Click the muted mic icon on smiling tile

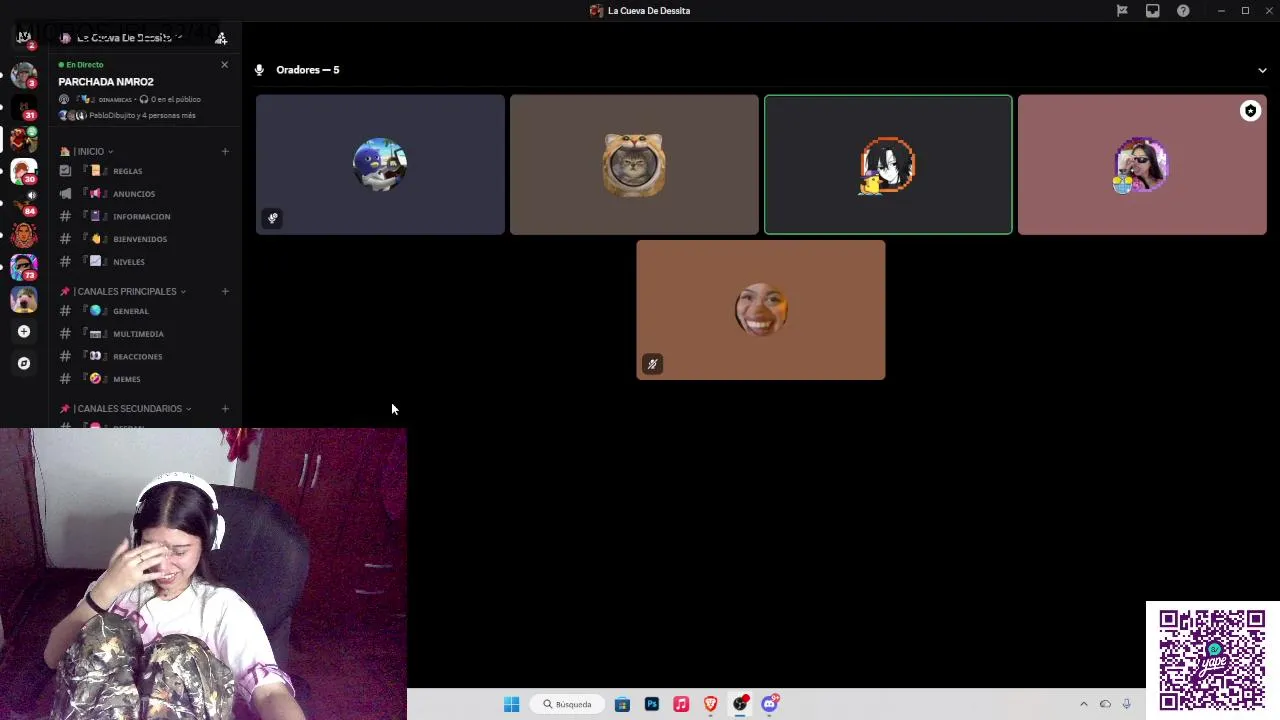(652, 364)
